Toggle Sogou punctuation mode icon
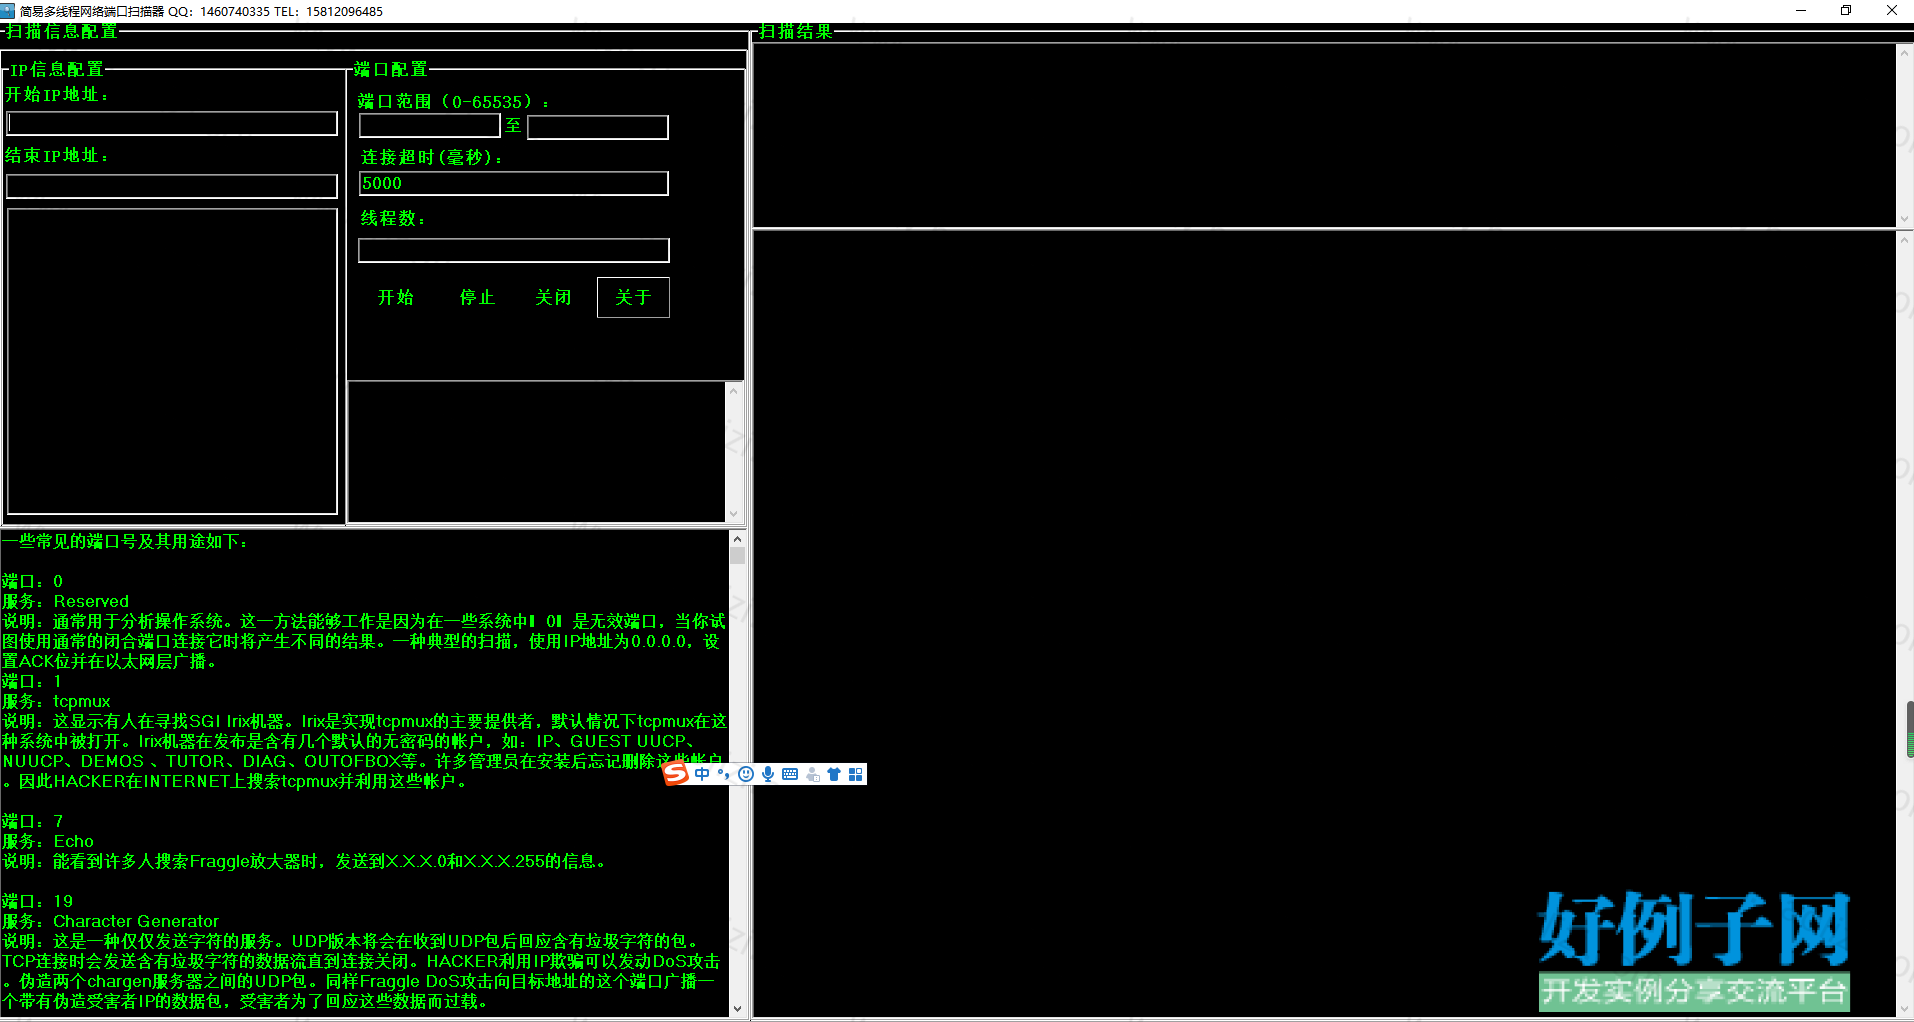The image size is (1914, 1022). (724, 774)
